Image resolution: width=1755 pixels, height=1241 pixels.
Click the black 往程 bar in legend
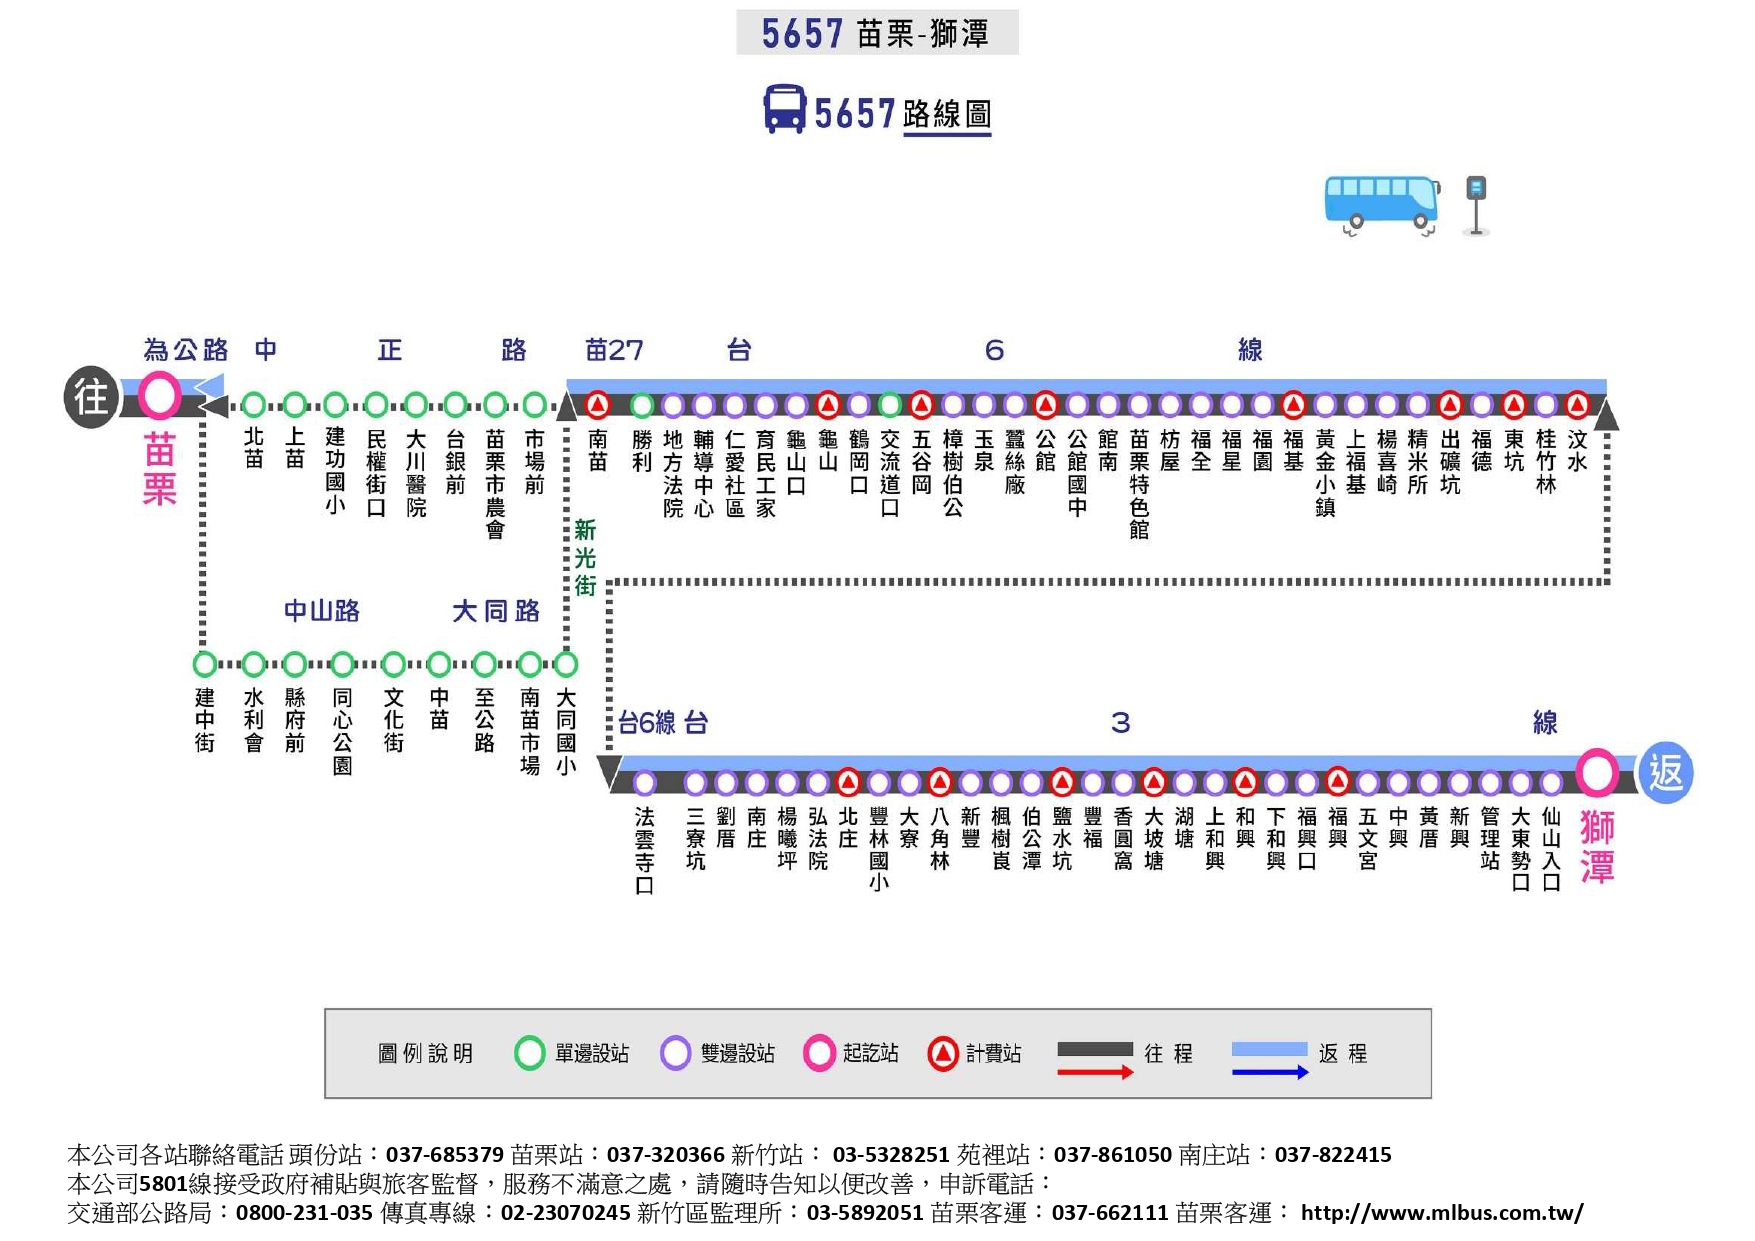coord(1095,1049)
